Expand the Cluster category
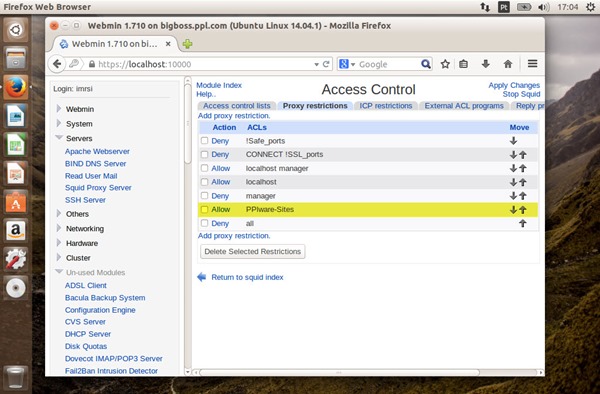The height and width of the screenshot is (394, 600). point(59,257)
